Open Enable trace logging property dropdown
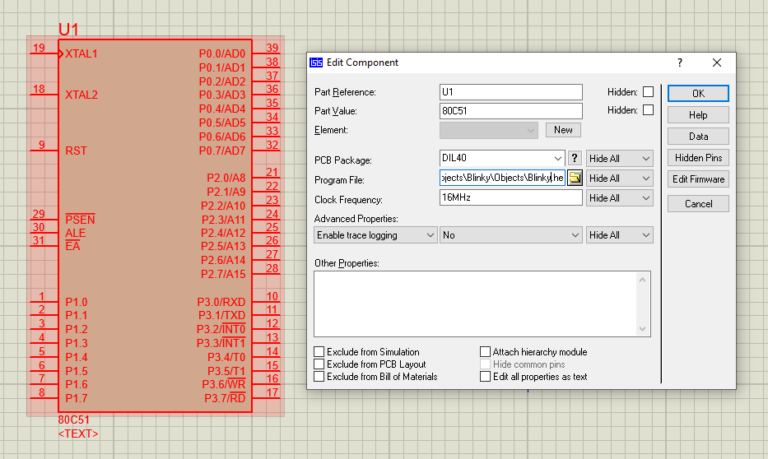 click(x=375, y=235)
